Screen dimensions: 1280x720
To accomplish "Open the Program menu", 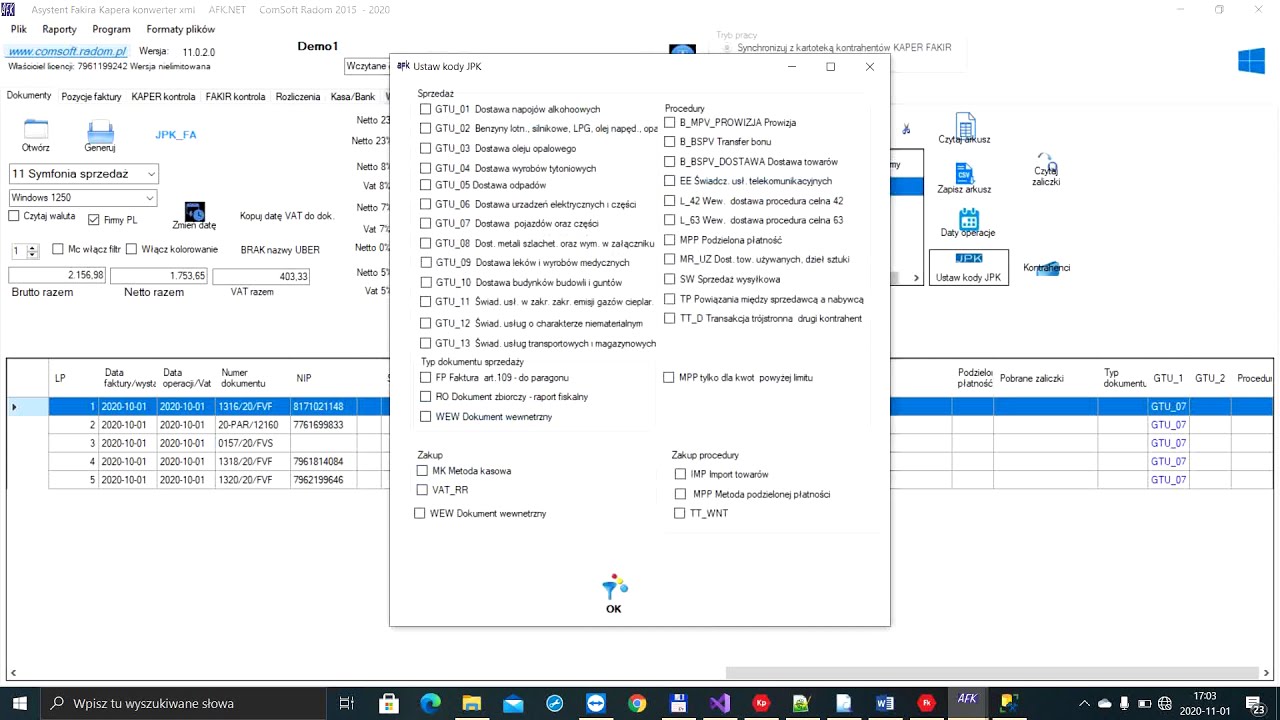I will coord(111,29).
